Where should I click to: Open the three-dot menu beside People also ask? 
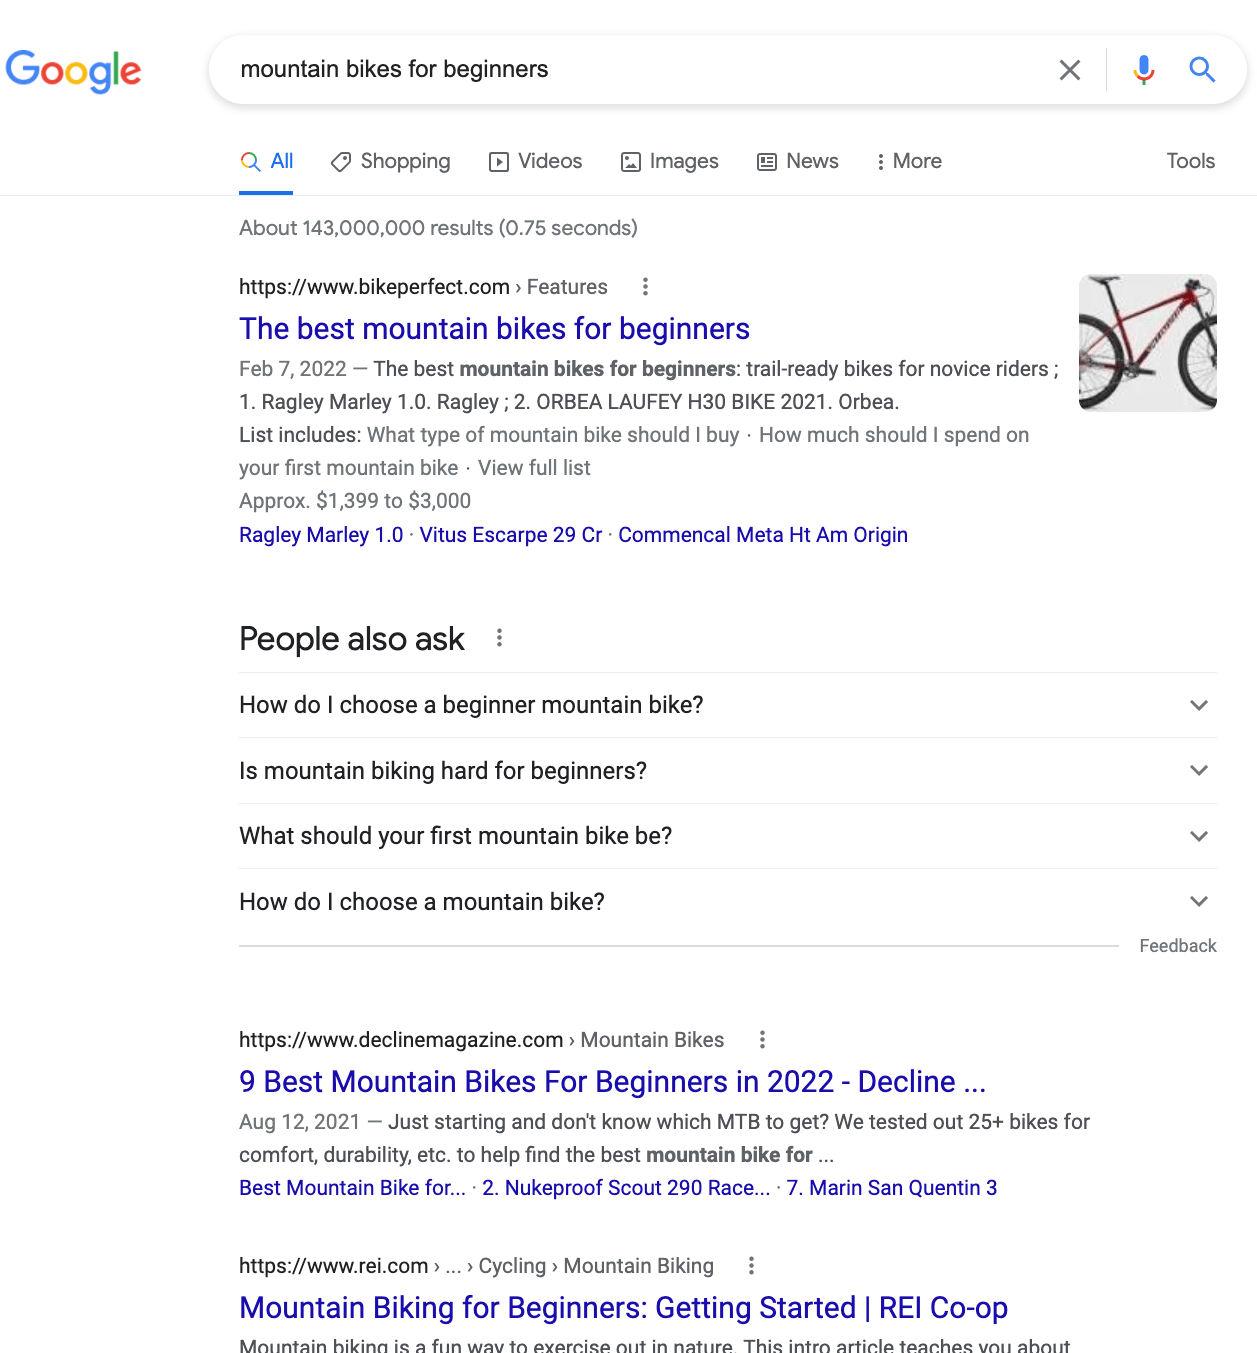pos(499,638)
